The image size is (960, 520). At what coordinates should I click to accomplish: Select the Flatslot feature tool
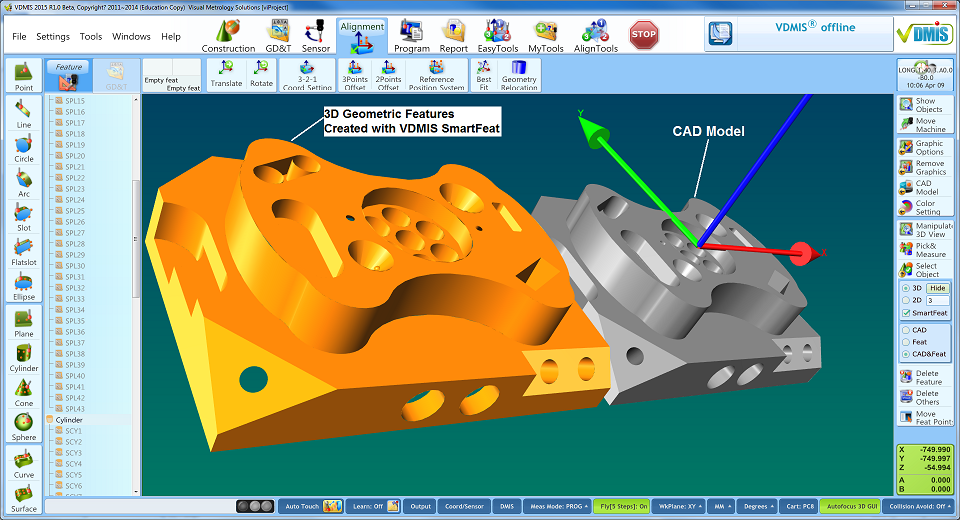click(x=24, y=252)
